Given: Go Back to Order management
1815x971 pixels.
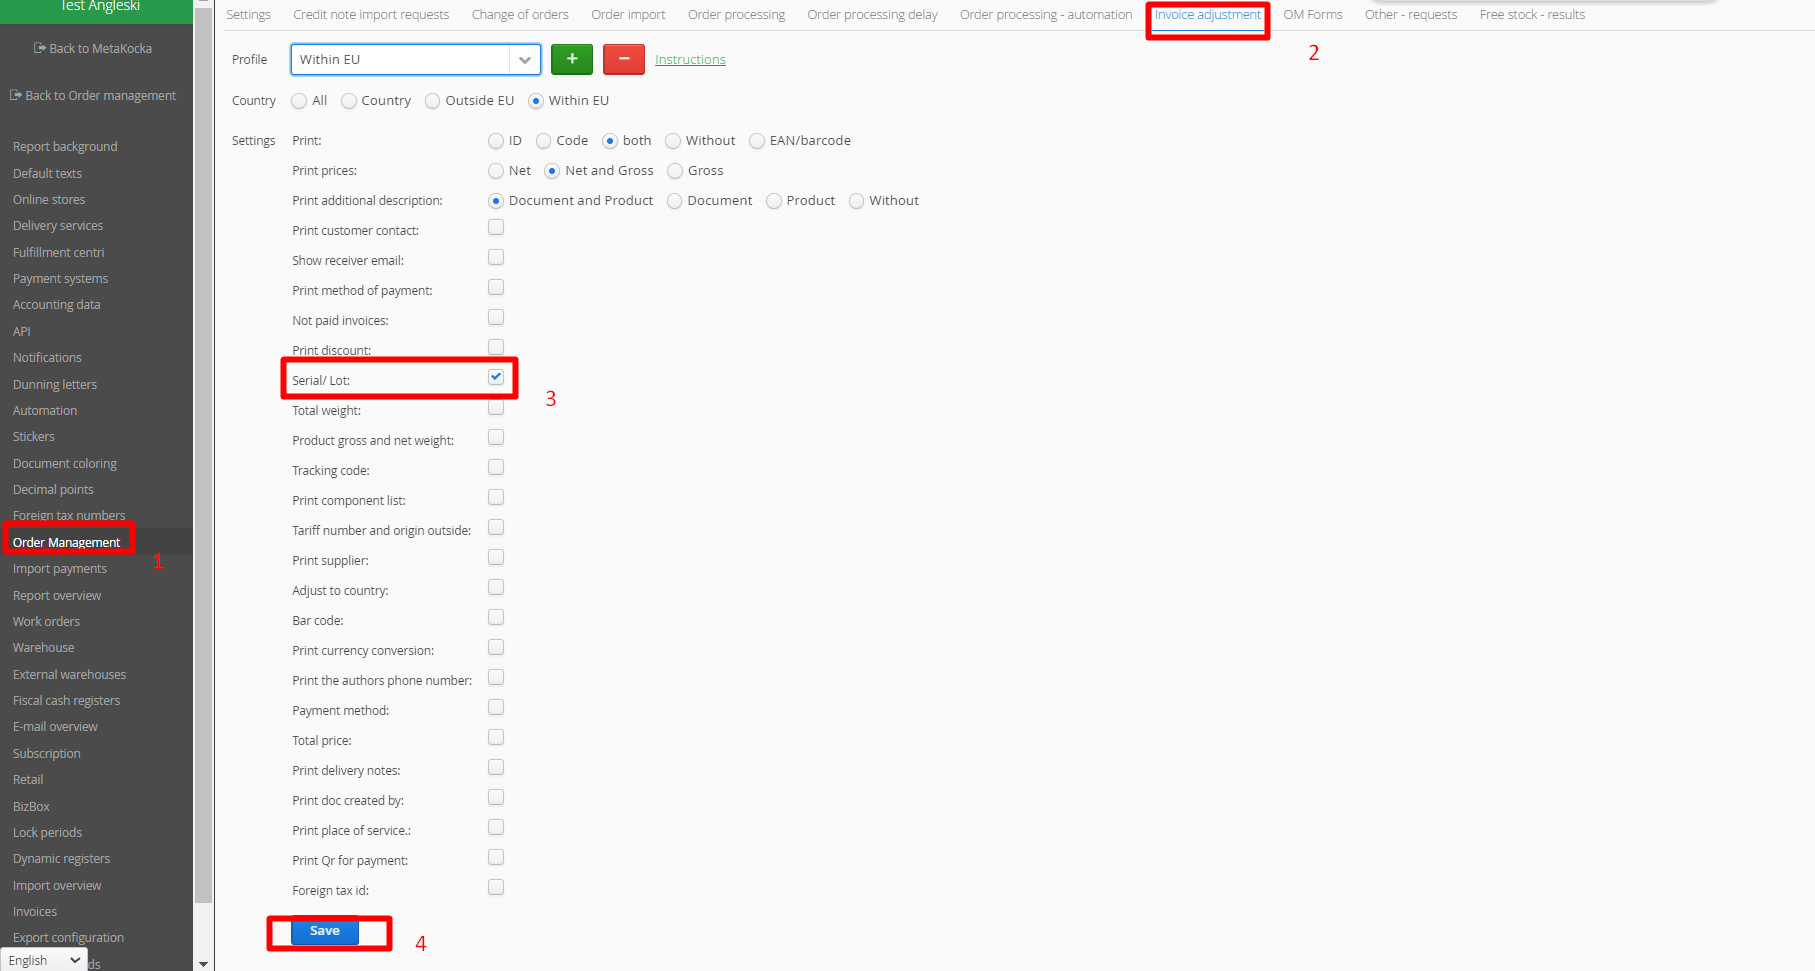Looking at the screenshot, I should (x=93, y=95).
